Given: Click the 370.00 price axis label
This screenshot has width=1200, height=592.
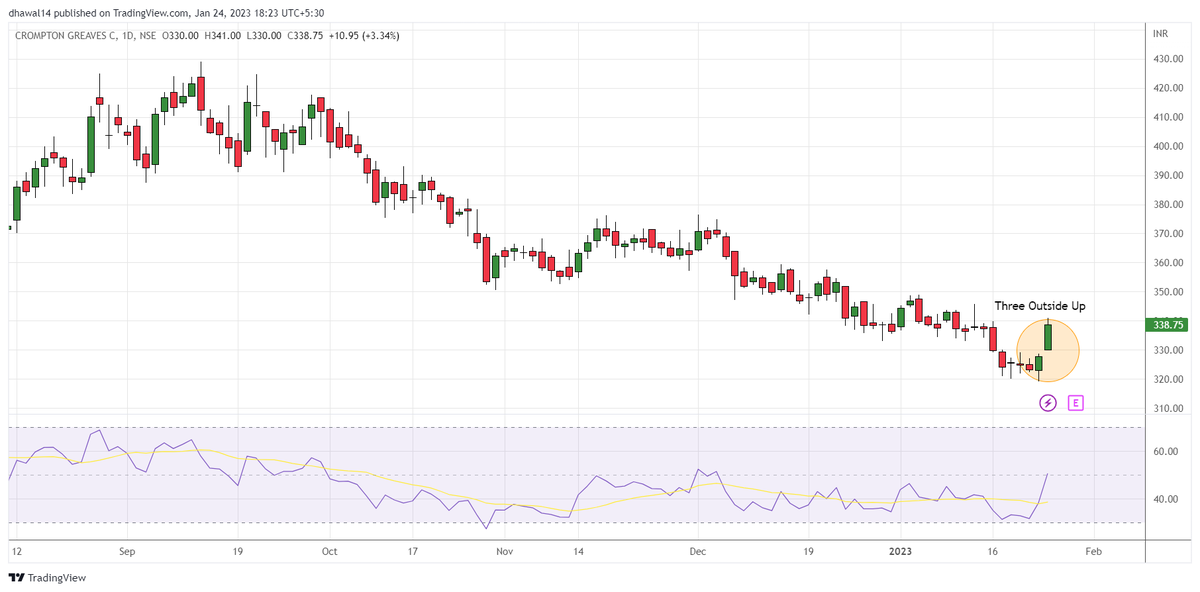Looking at the screenshot, I should [1167, 234].
